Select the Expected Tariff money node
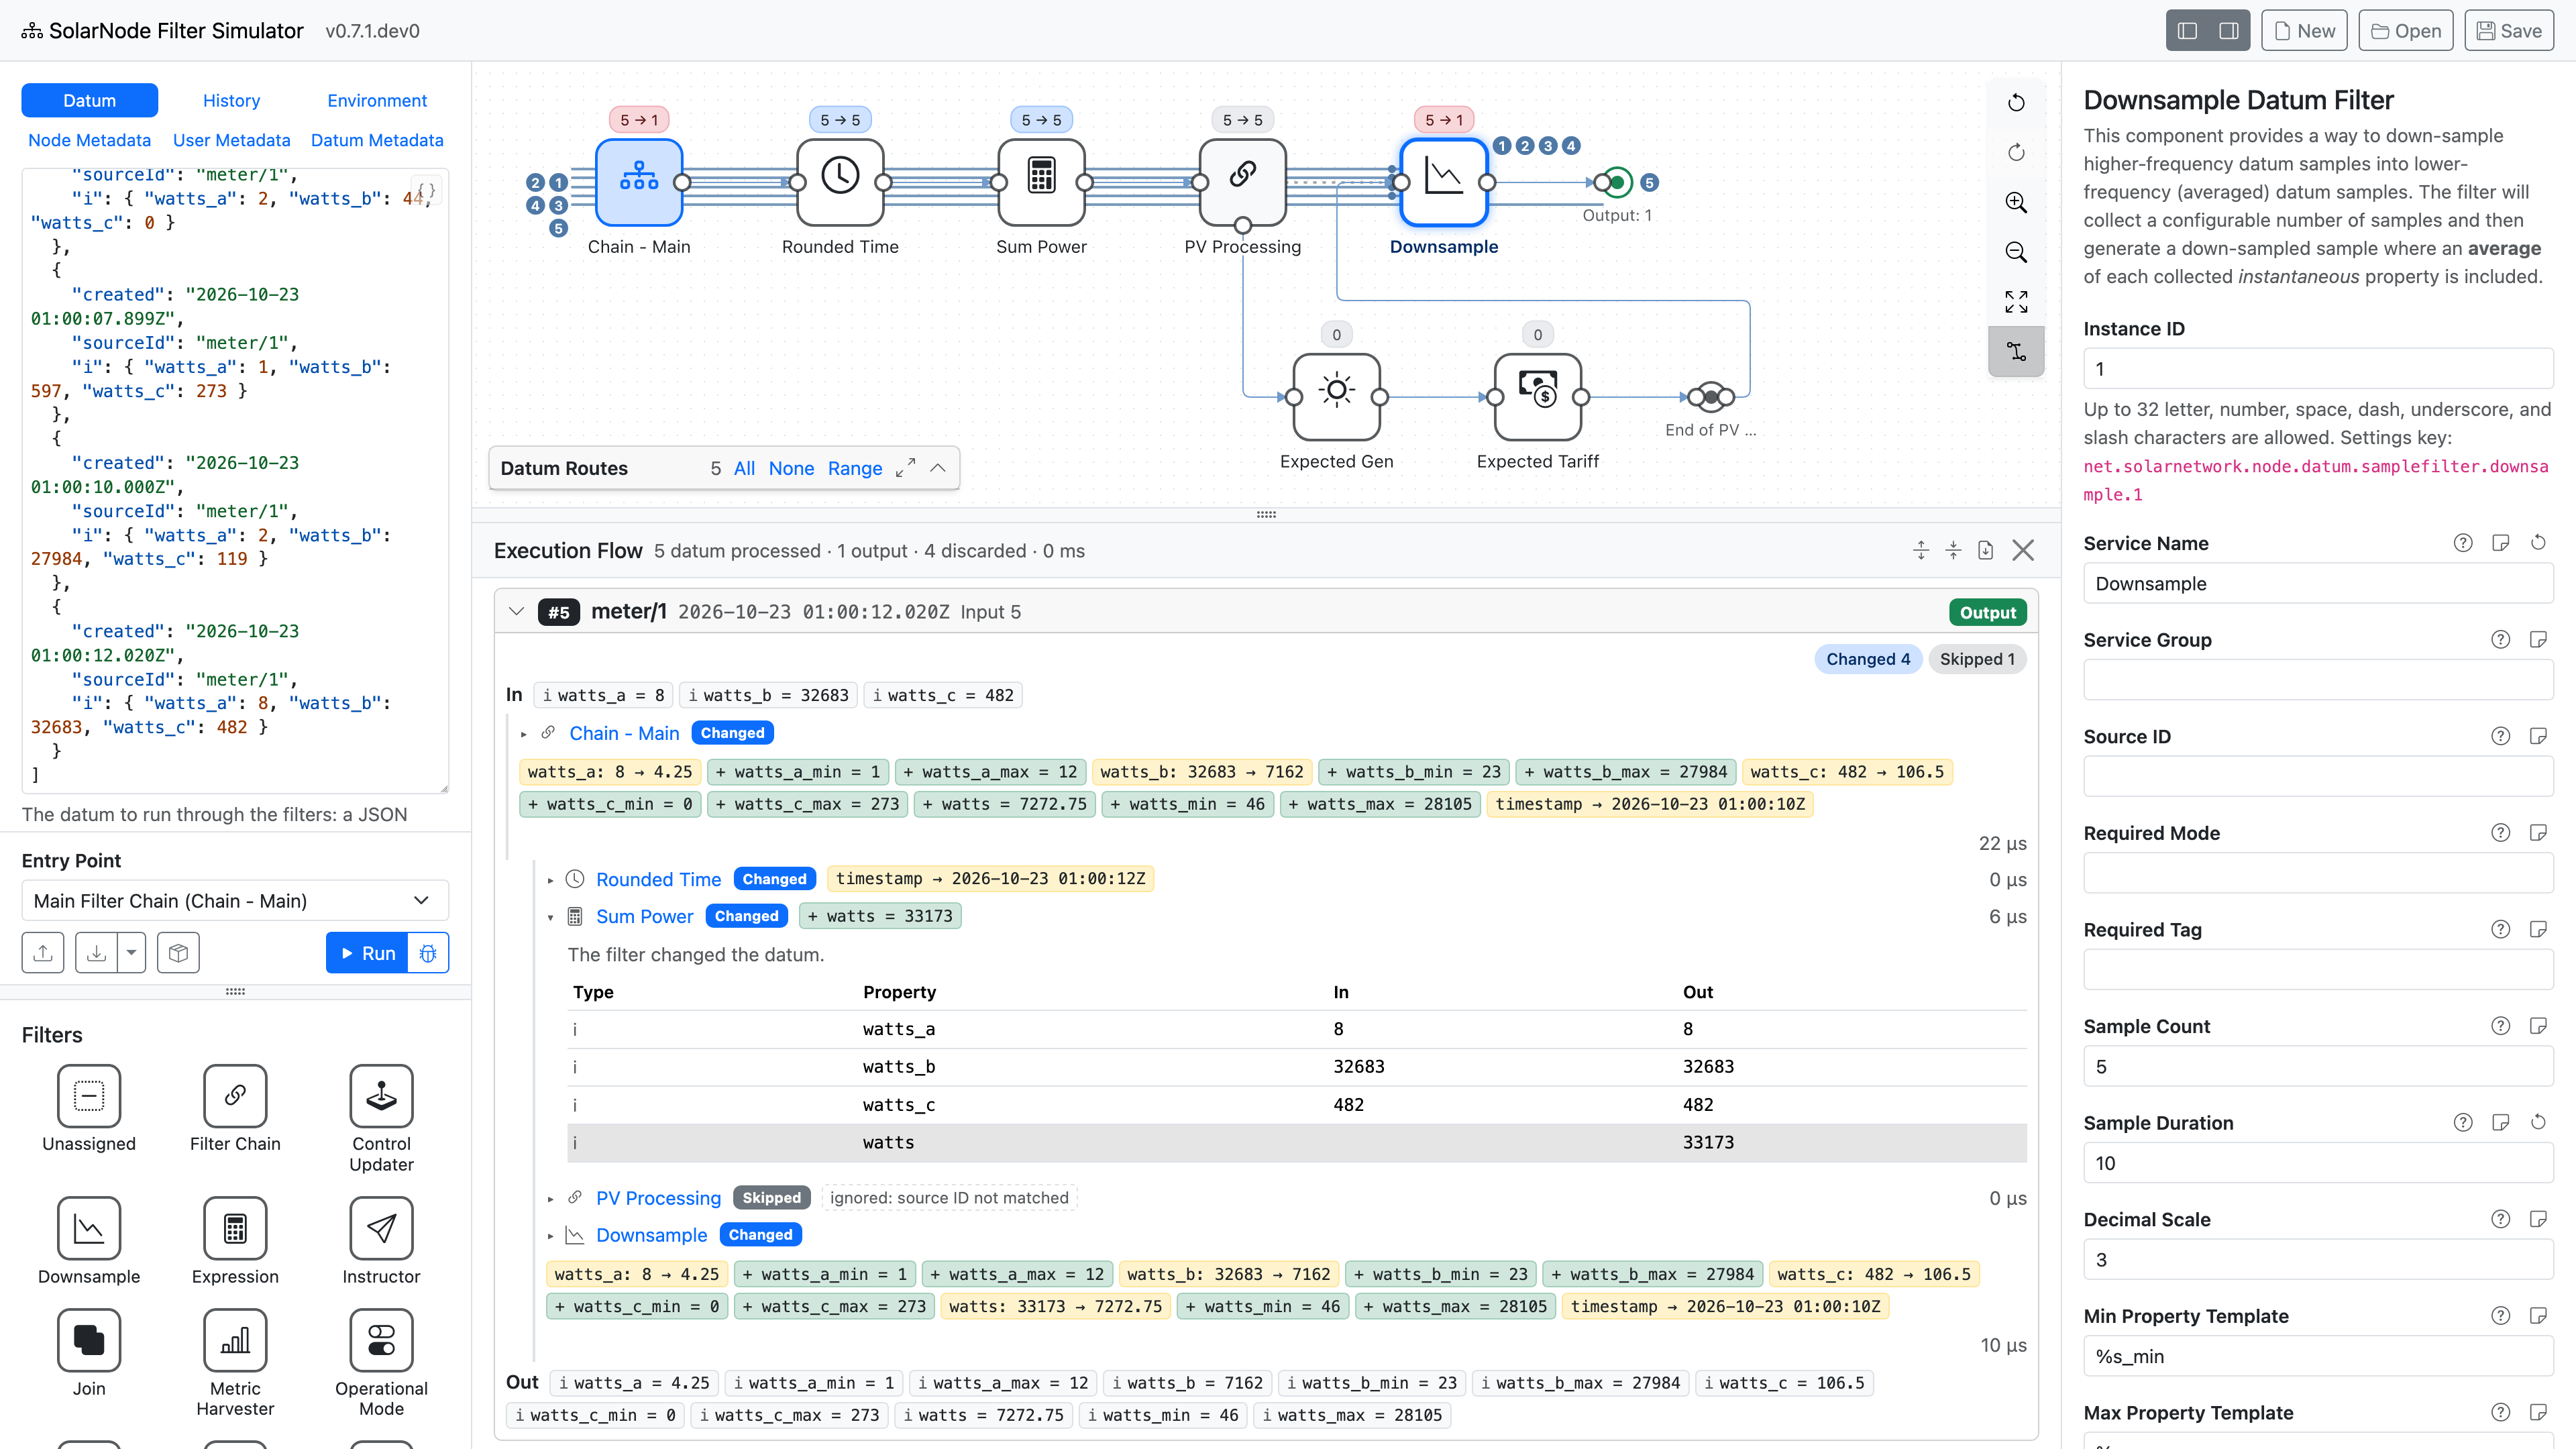This screenshot has height=1449, width=2576. coord(1537,397)
